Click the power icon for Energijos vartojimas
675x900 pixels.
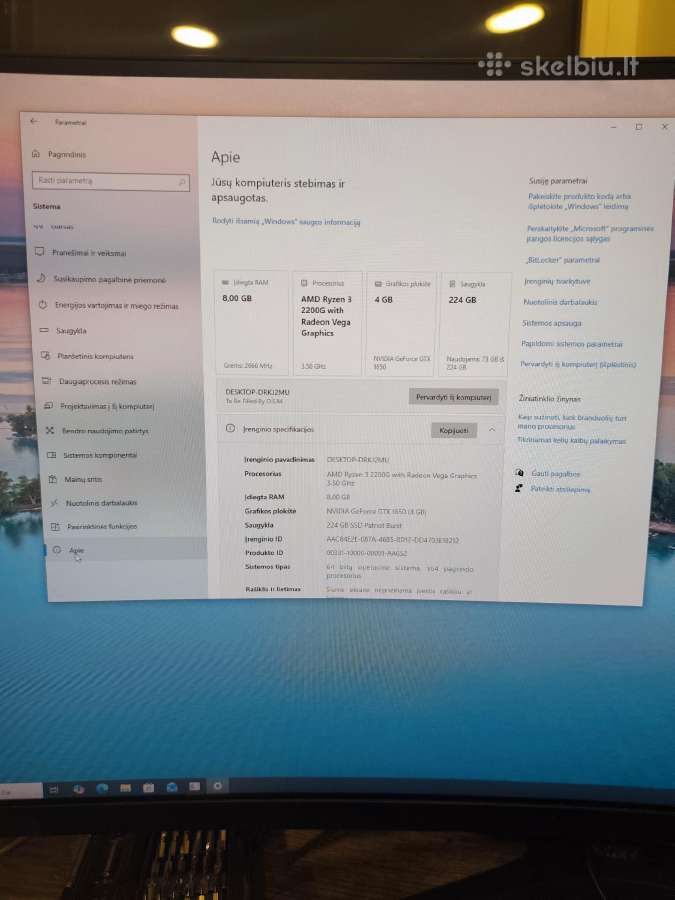pyautogui.click(x=42, y=305)
